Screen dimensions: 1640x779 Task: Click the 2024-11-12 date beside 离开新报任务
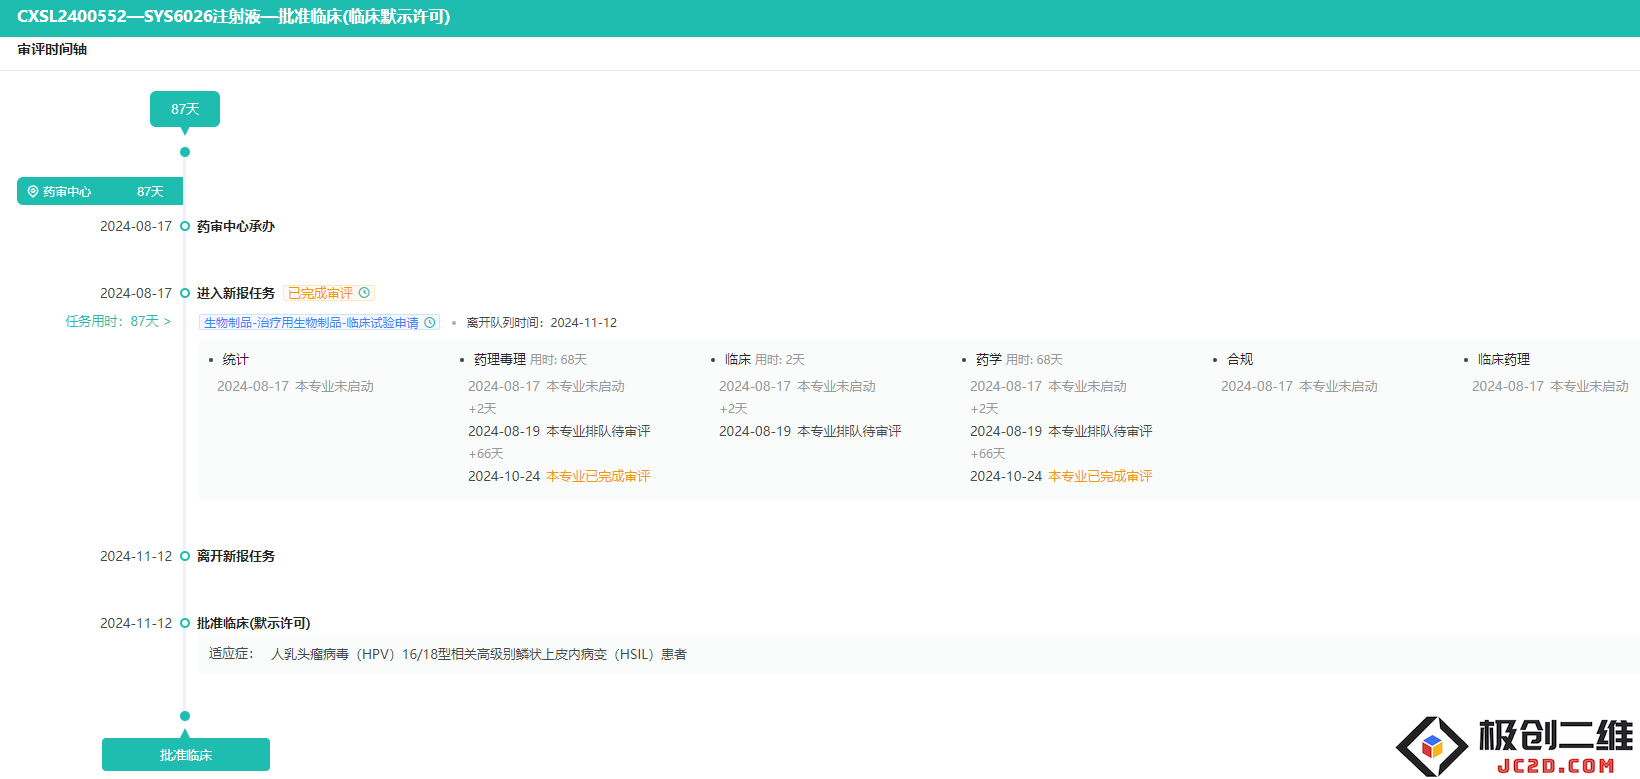click(136, 556)
